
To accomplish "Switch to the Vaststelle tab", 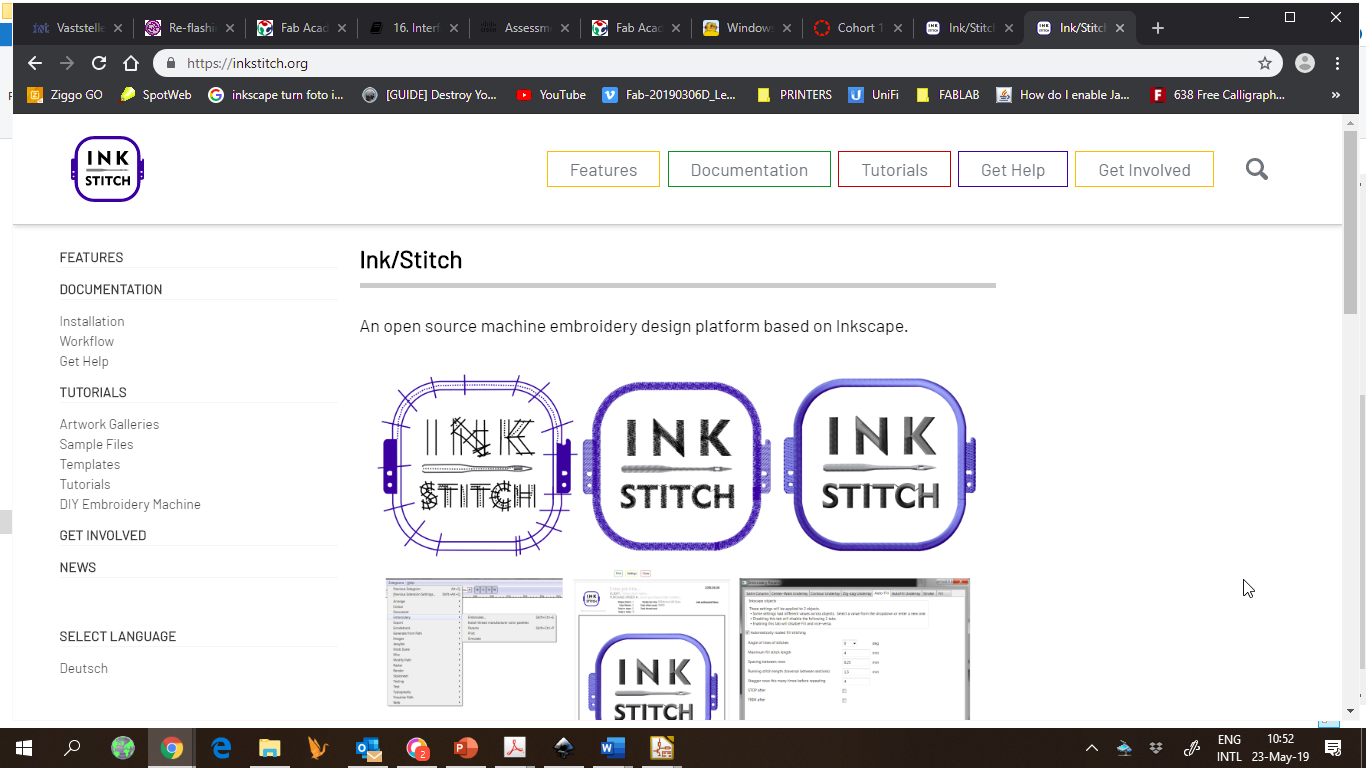I will [x=77, y=28].
